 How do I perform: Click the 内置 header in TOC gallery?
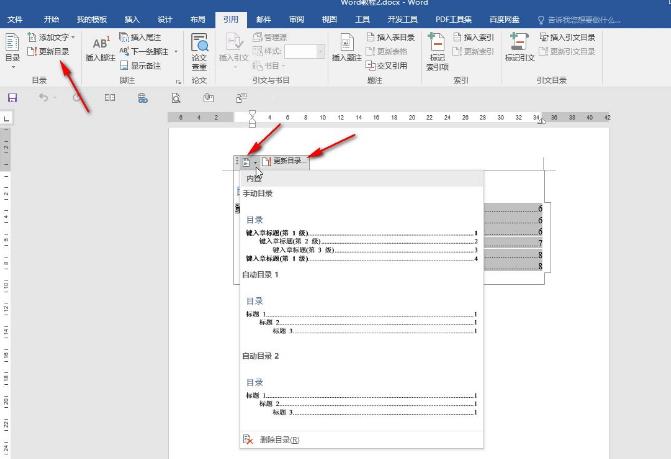(362, 179)
